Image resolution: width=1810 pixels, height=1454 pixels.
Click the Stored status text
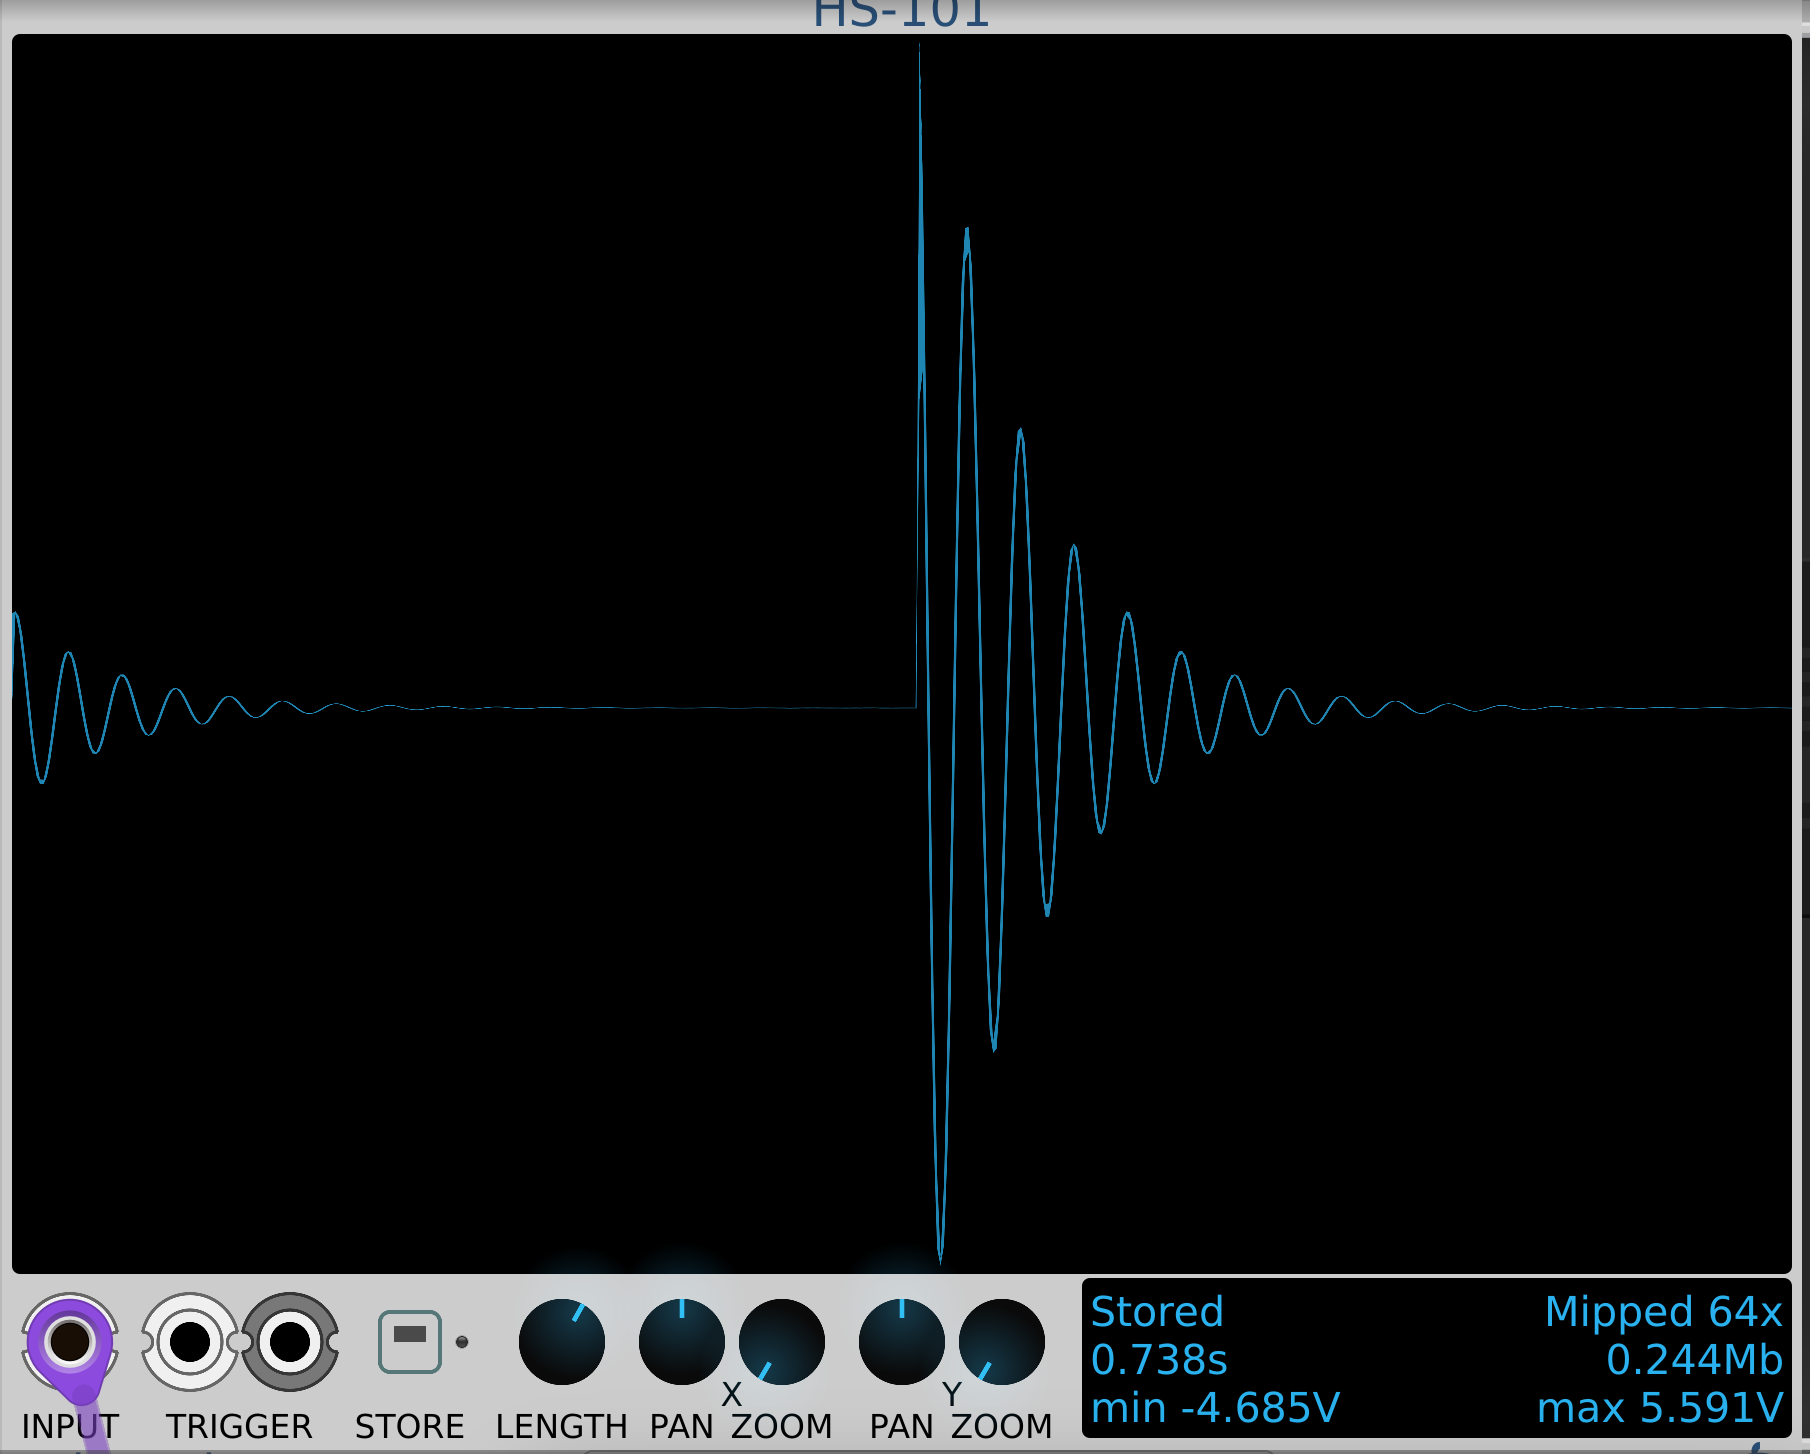(1157, 1312)
